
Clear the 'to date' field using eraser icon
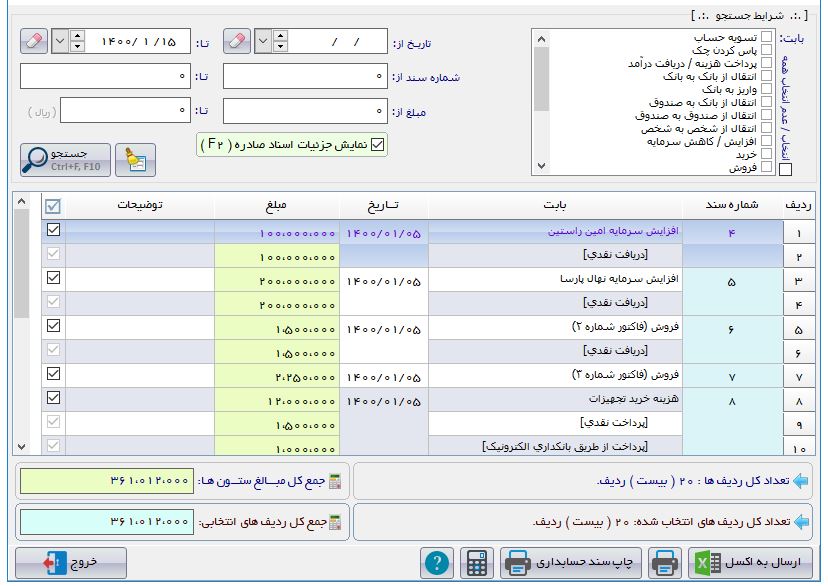click(33, 42)
